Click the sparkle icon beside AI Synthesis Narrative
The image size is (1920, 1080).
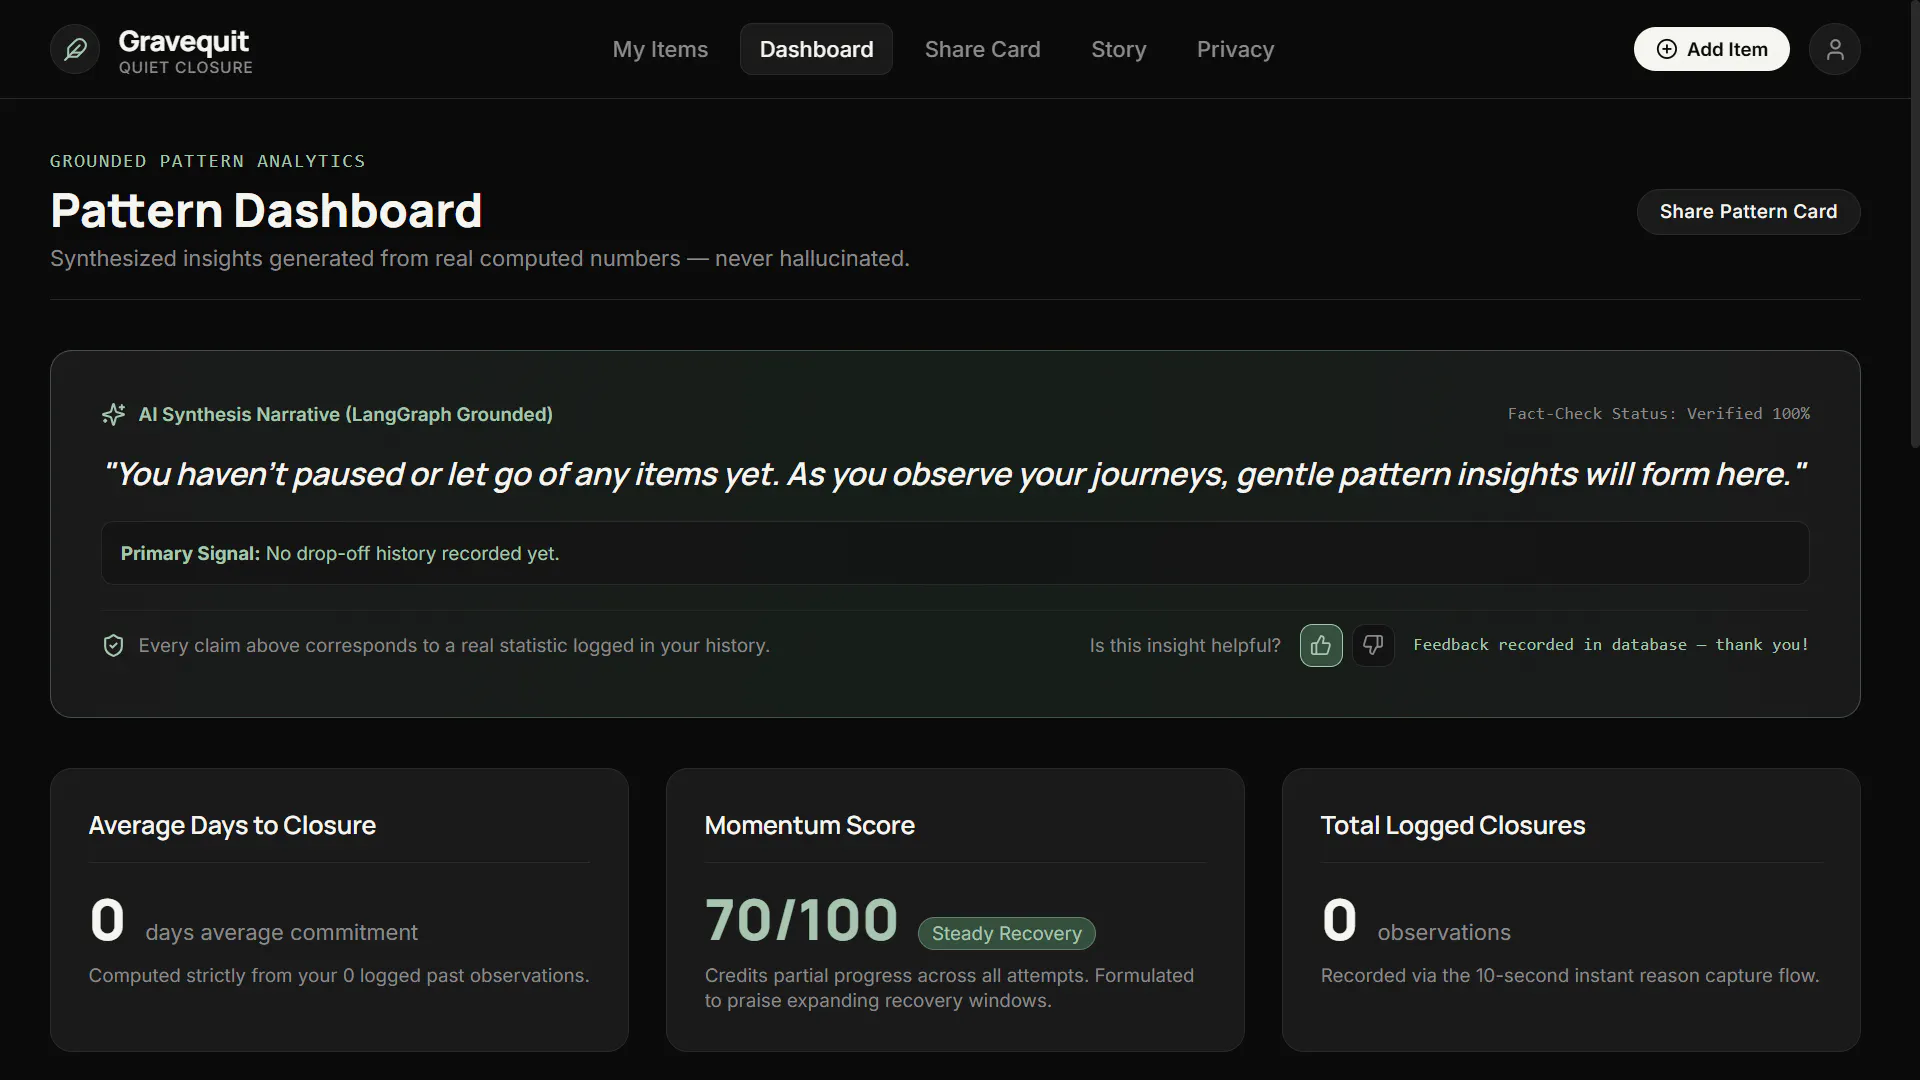coord(114,414)
